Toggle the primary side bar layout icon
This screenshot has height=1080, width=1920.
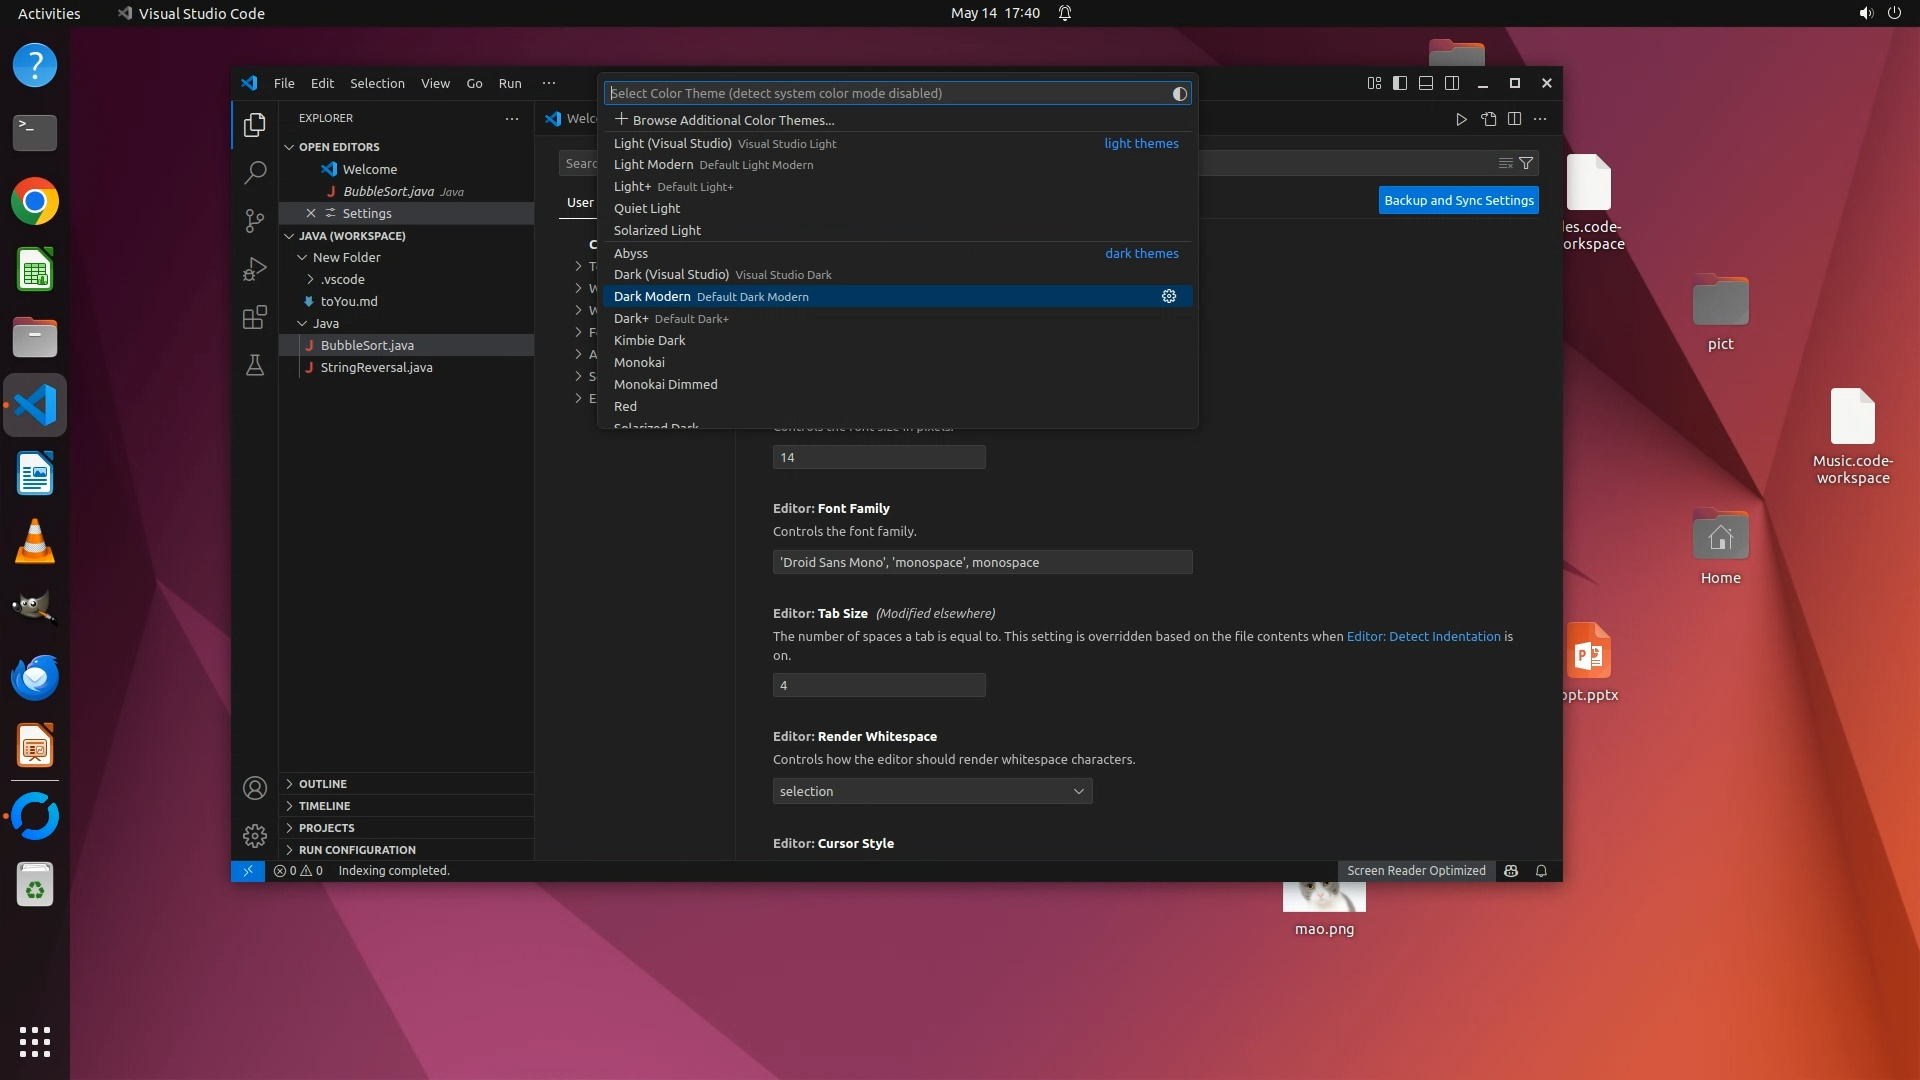pyautogui.click(x=1400, y=83)
